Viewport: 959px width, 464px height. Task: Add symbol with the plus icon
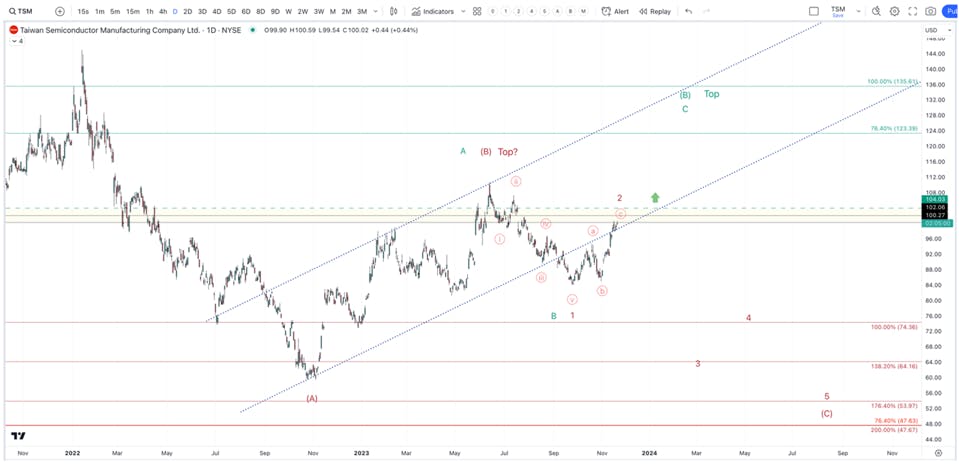(59, 11)
